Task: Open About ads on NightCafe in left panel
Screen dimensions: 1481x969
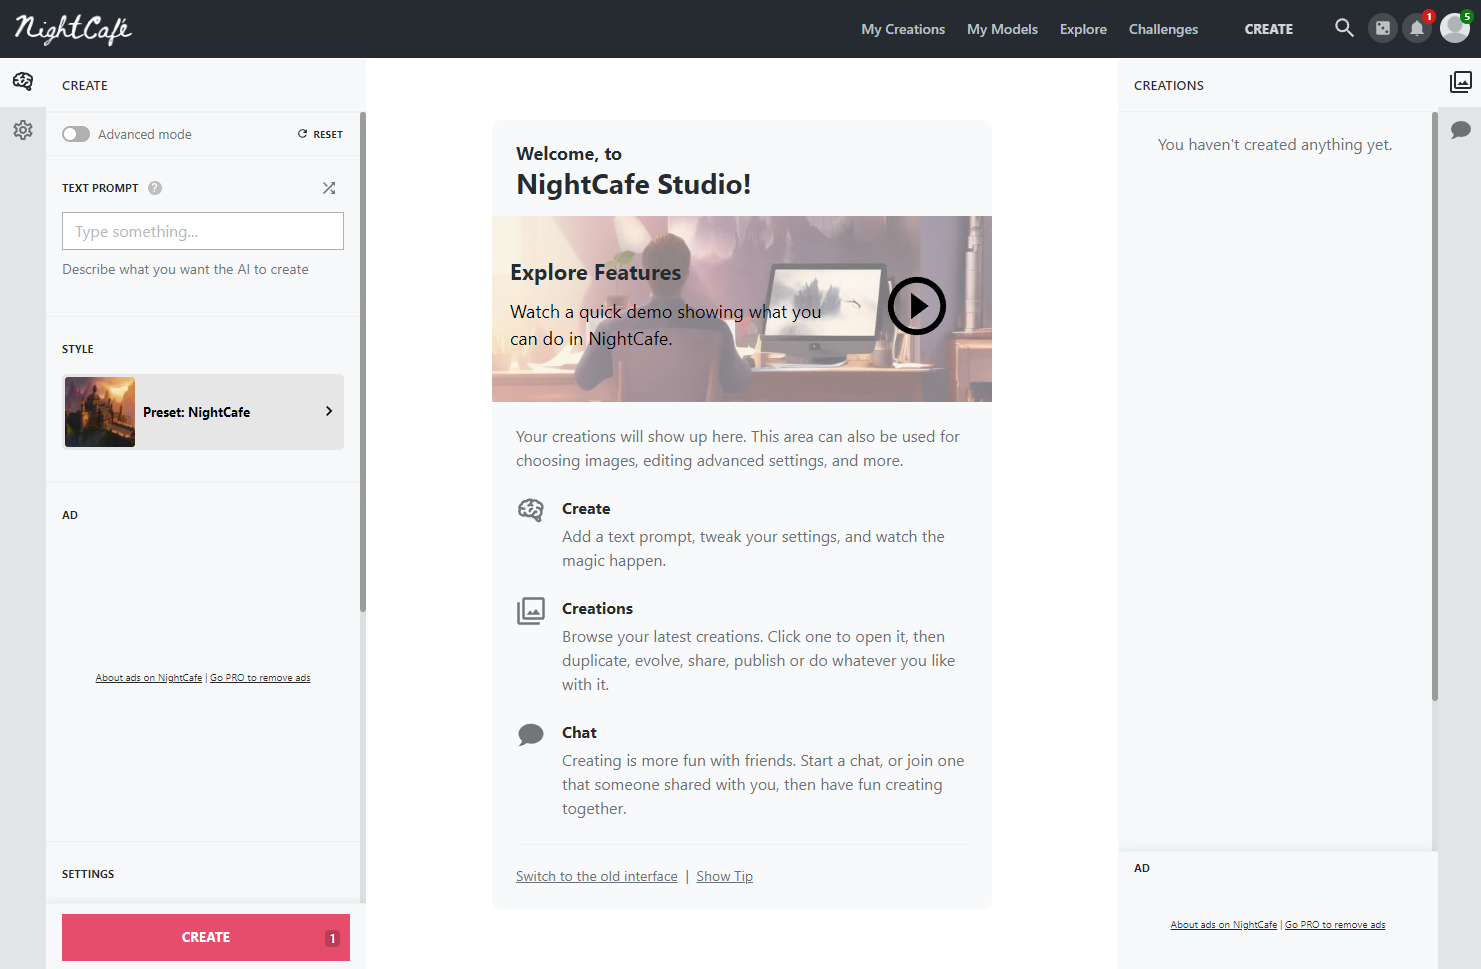Action: (x=149, y=678)
